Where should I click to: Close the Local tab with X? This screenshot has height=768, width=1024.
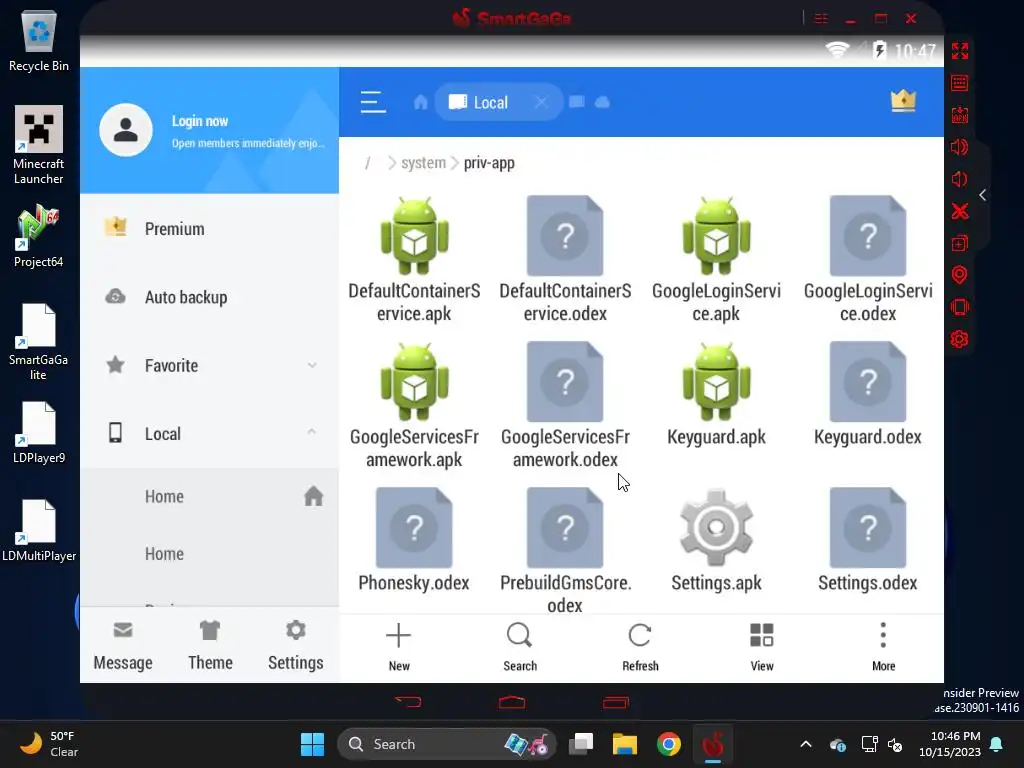tap(541, 103)
